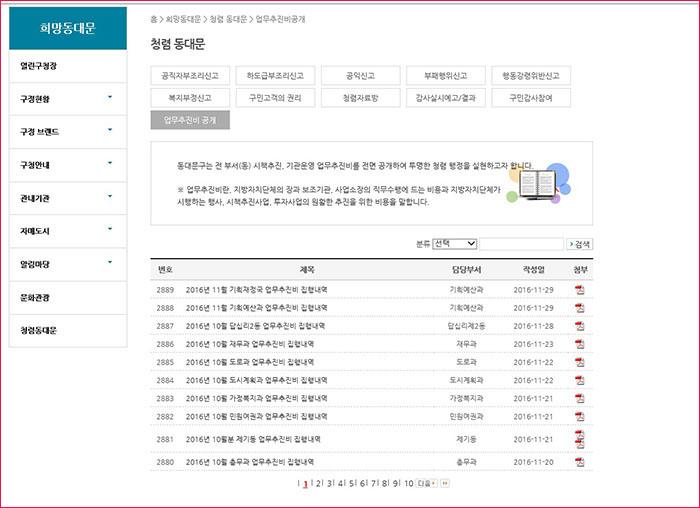Expand the 알림마당 sidebar arrow
Screen dimensions: 700x508
click(x=110, y=262)
